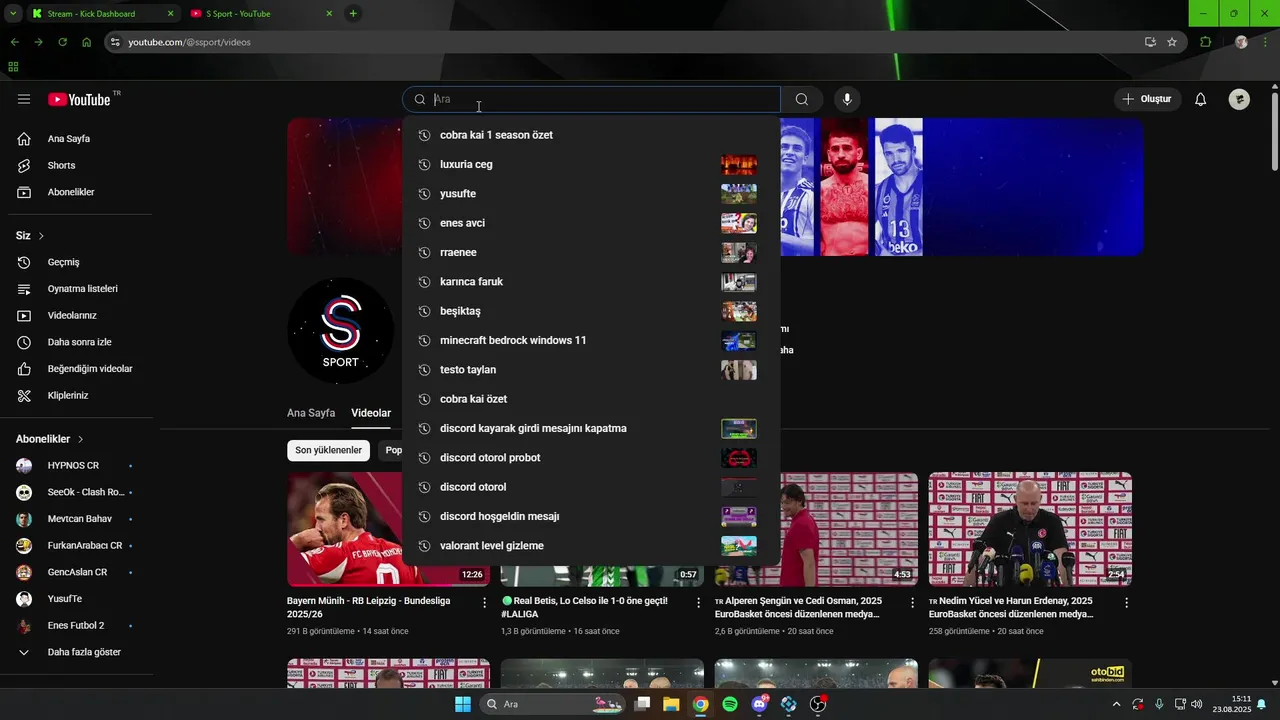1280x720 pixels.
Task: Click the search magnifier button
Action: 802,99
